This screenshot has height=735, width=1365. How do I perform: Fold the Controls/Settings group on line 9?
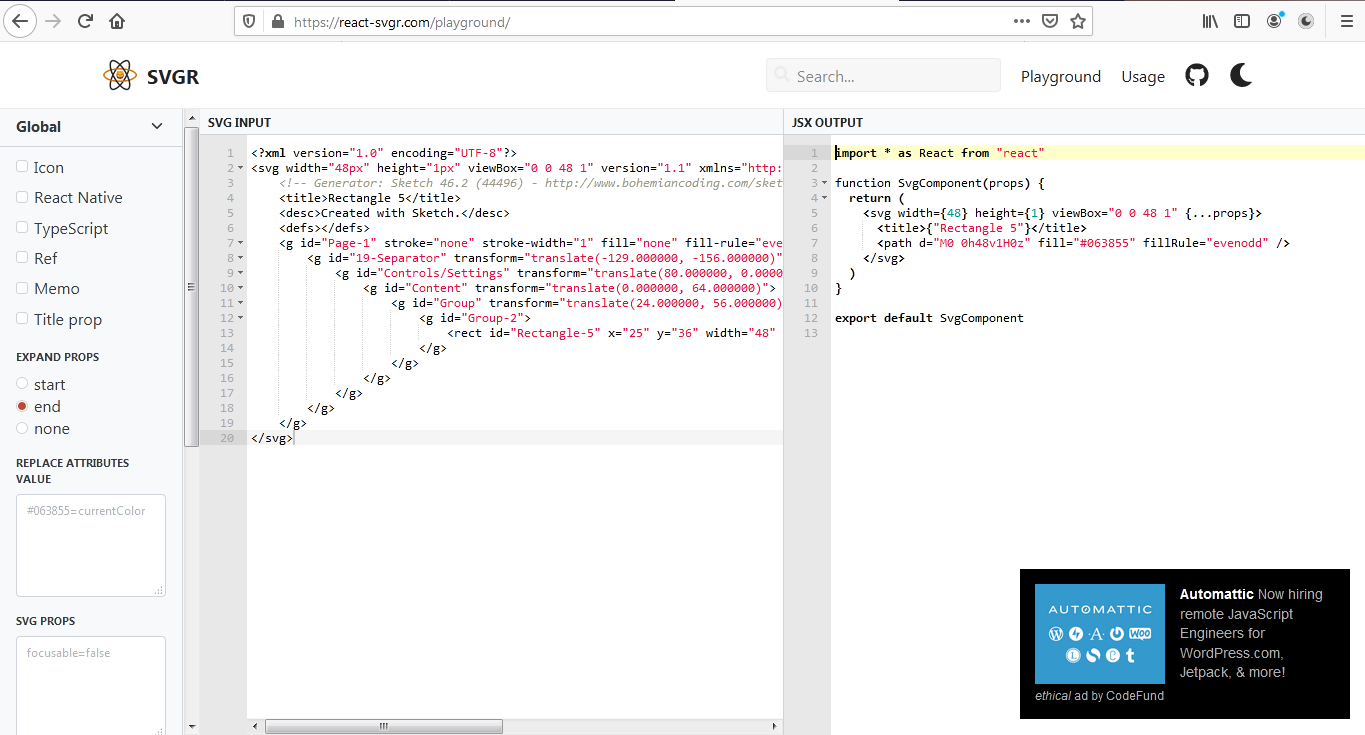[242, 273]
